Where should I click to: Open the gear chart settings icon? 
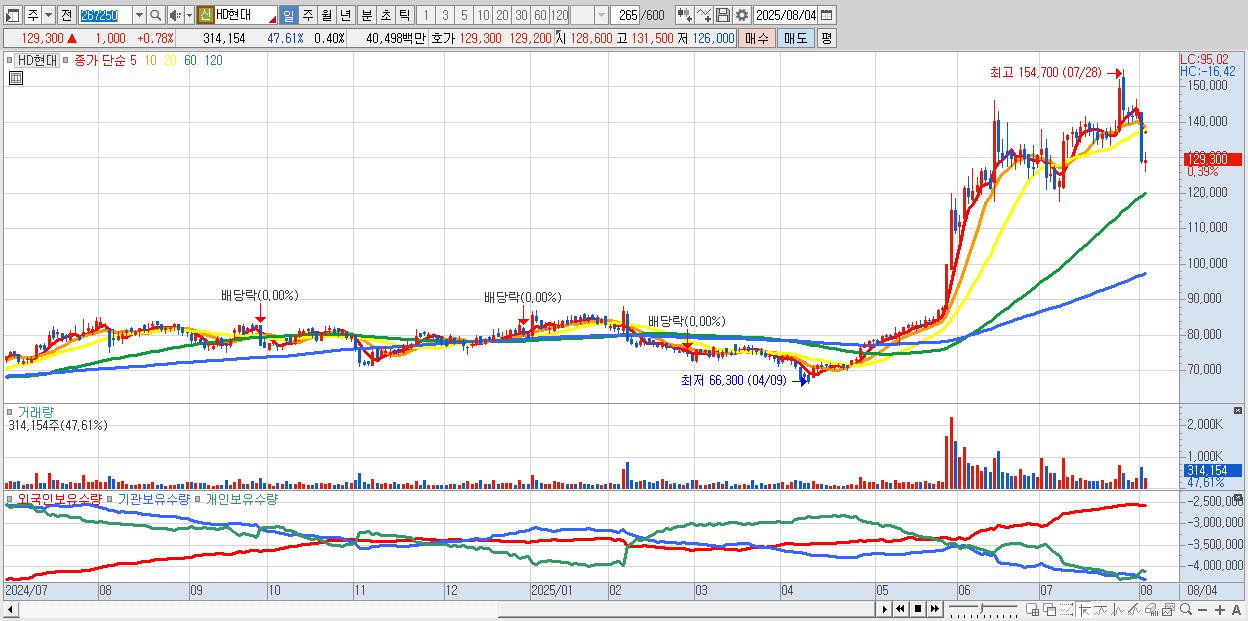742,15
